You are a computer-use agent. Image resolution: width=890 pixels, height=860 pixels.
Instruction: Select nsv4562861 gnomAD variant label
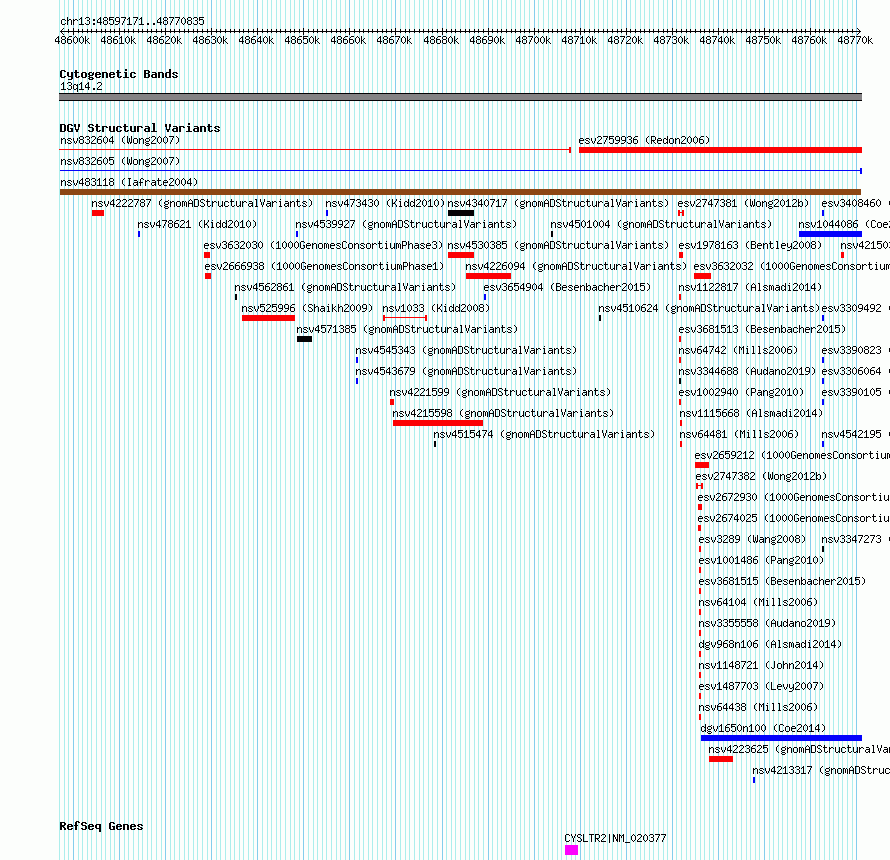pyautogui.click(x=345, y=287)
